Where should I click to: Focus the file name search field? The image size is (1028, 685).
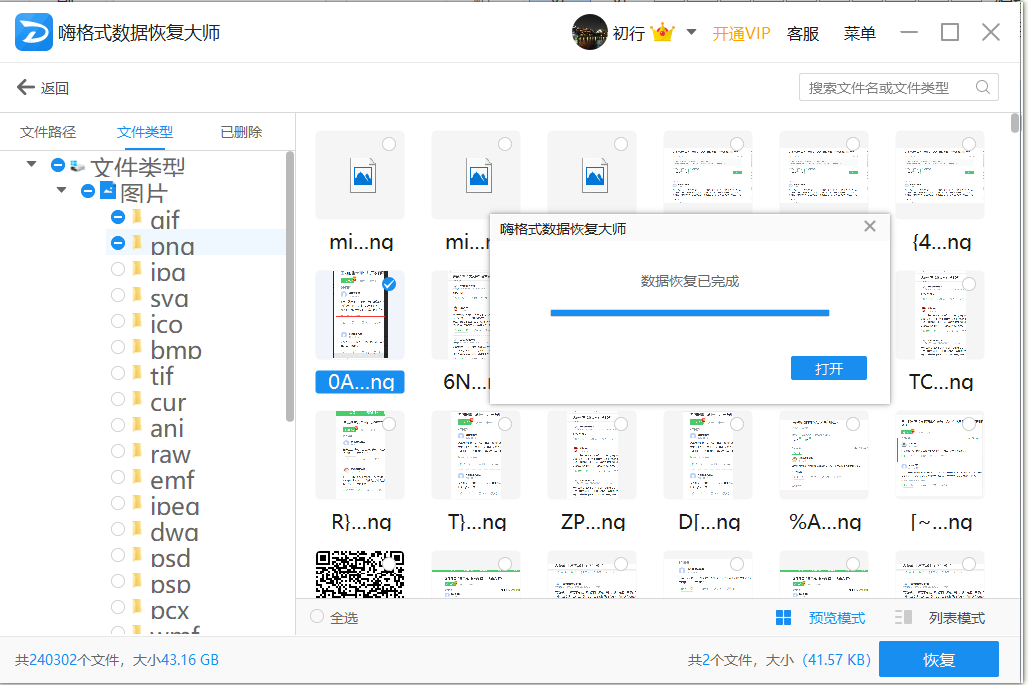(x=898, y=87)
